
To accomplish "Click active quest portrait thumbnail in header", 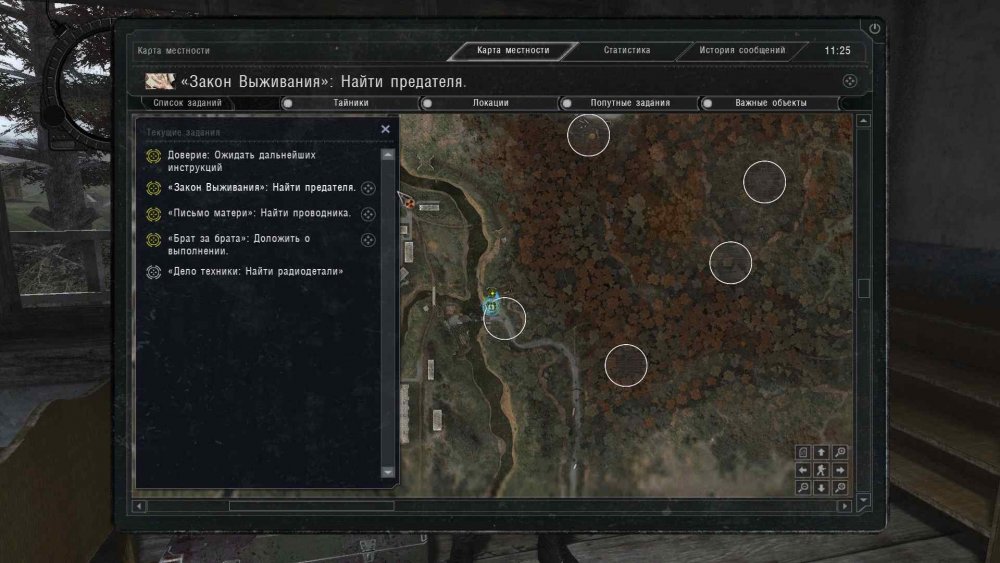I will tap(160, 82).
